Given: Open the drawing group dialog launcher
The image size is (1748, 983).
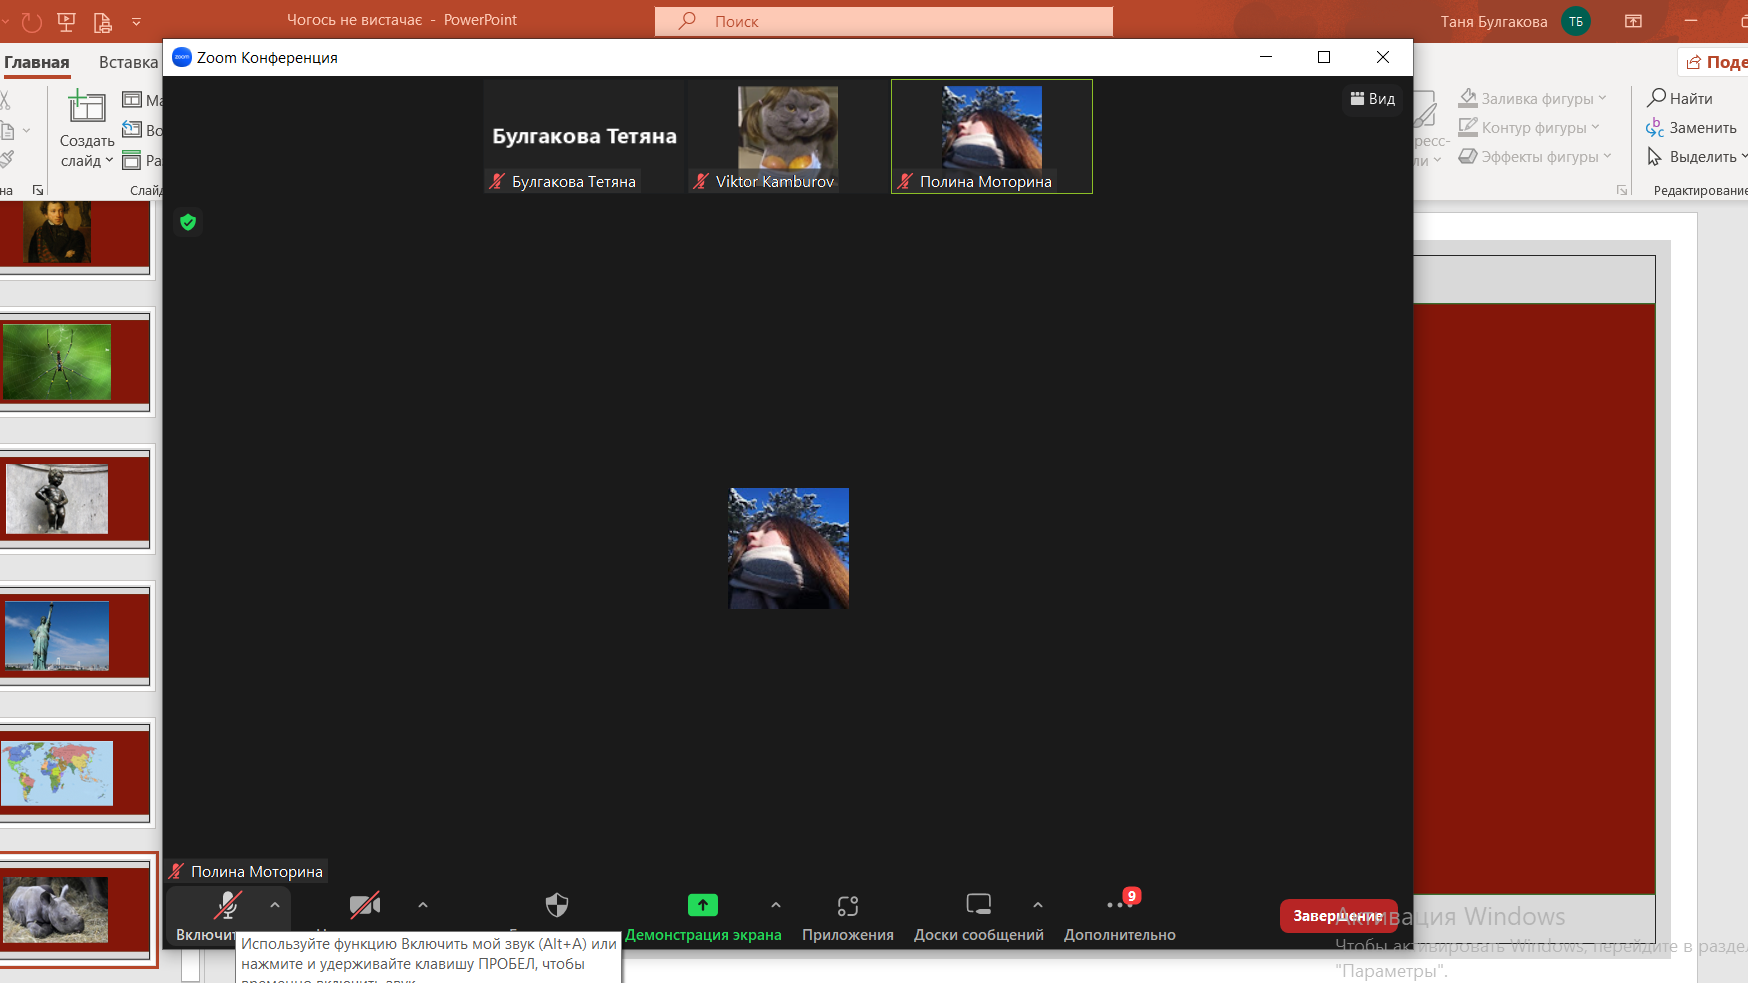Looking at the screenshot, I should pos(1622,190).
